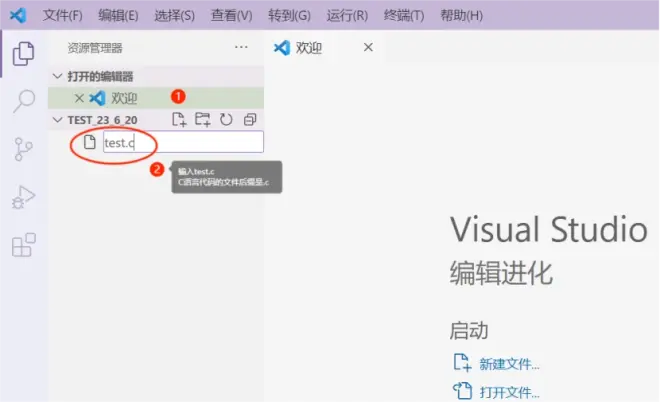Collapse the TEST_23_6_20 folder section

click(x=57, y=120)
